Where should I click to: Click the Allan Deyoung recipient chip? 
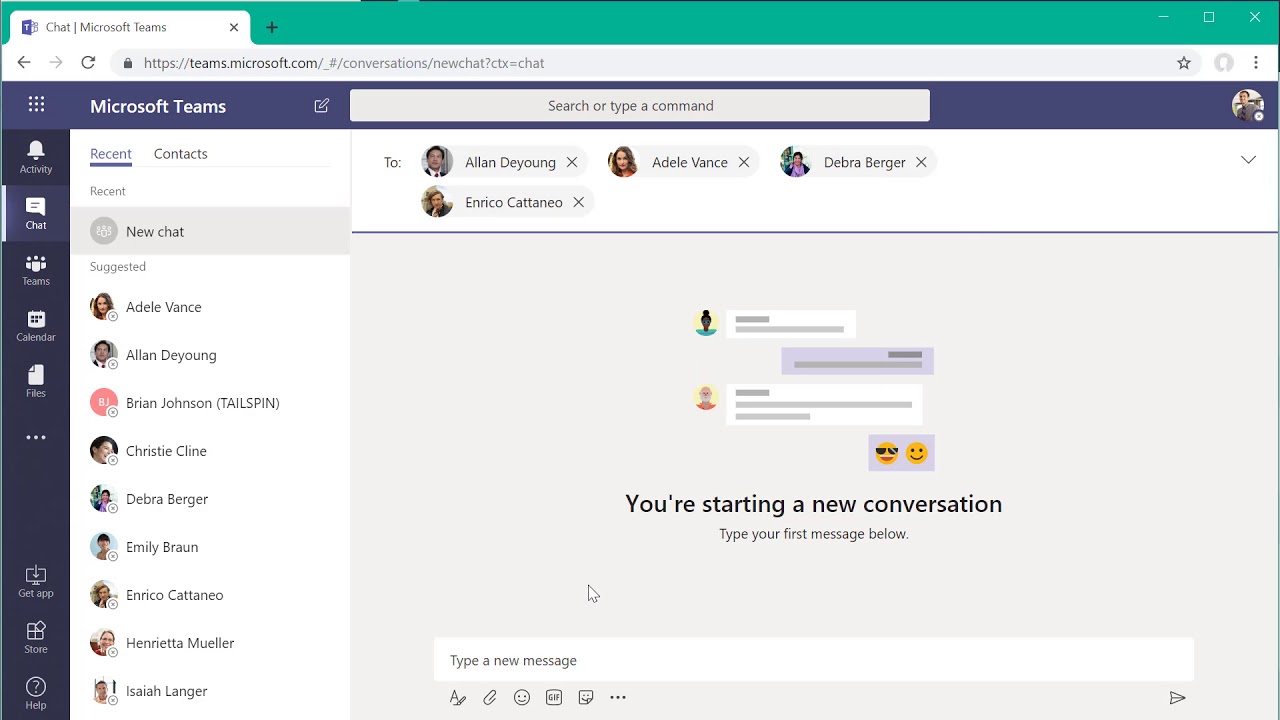click(x=502, y=162)
